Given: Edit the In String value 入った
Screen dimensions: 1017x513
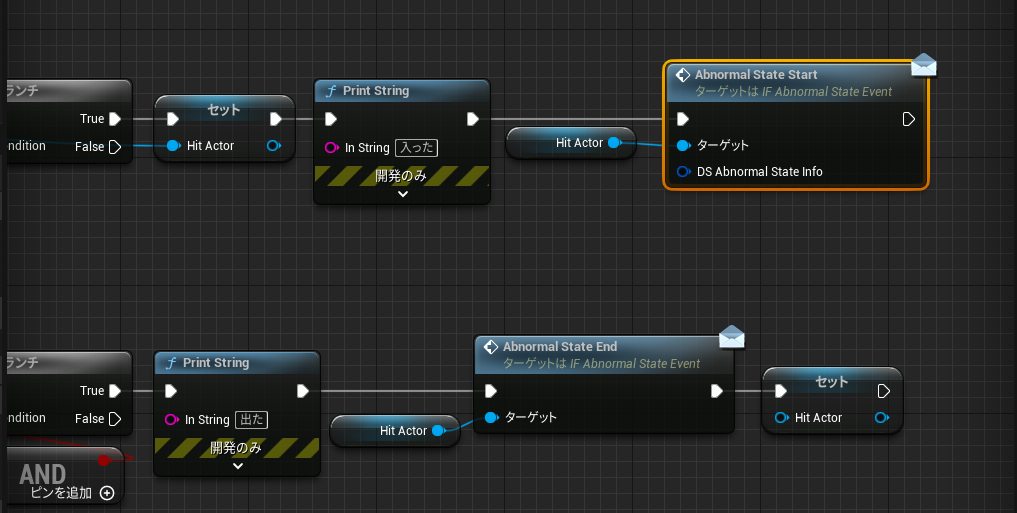Looking at the screenshot, I should click(416, 148).
